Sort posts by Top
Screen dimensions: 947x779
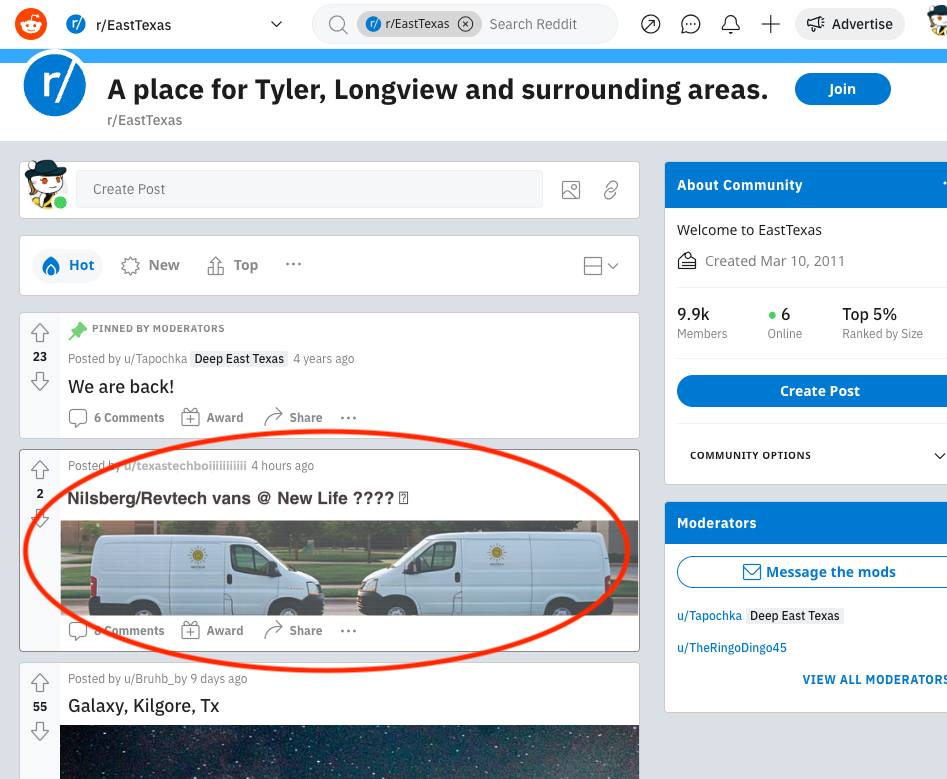coord(233,265)
